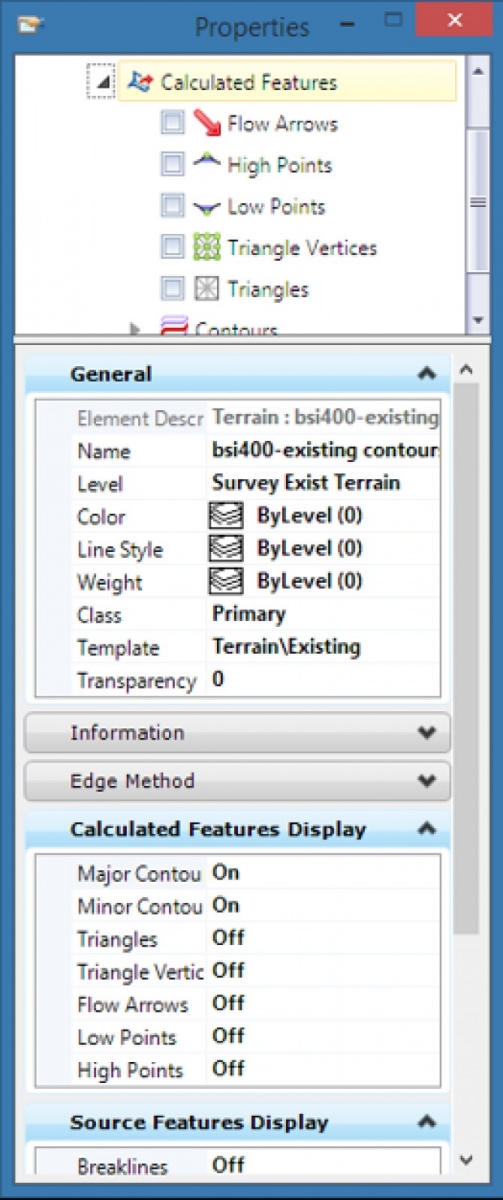
Task: Click the Low Points valley icon
Action: click(x=207, y=207)
